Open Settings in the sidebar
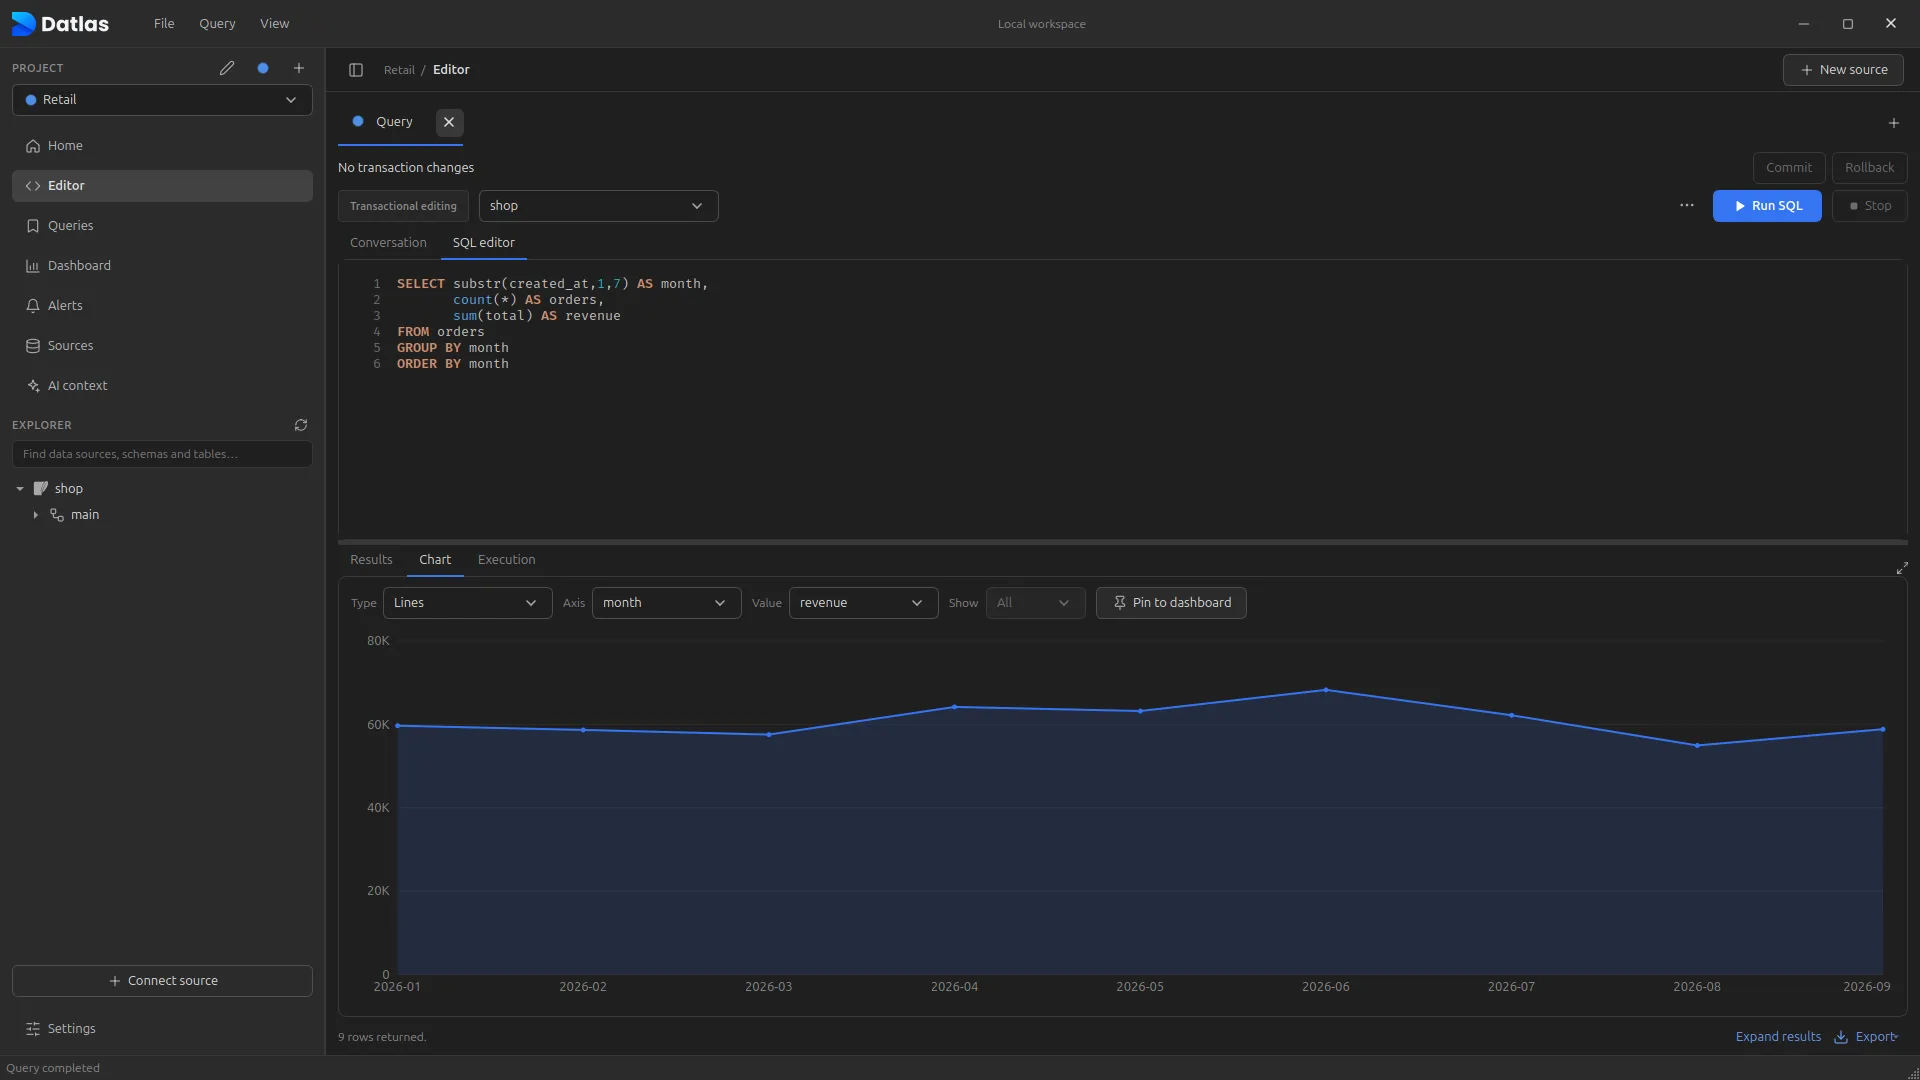 (162, 1029)
